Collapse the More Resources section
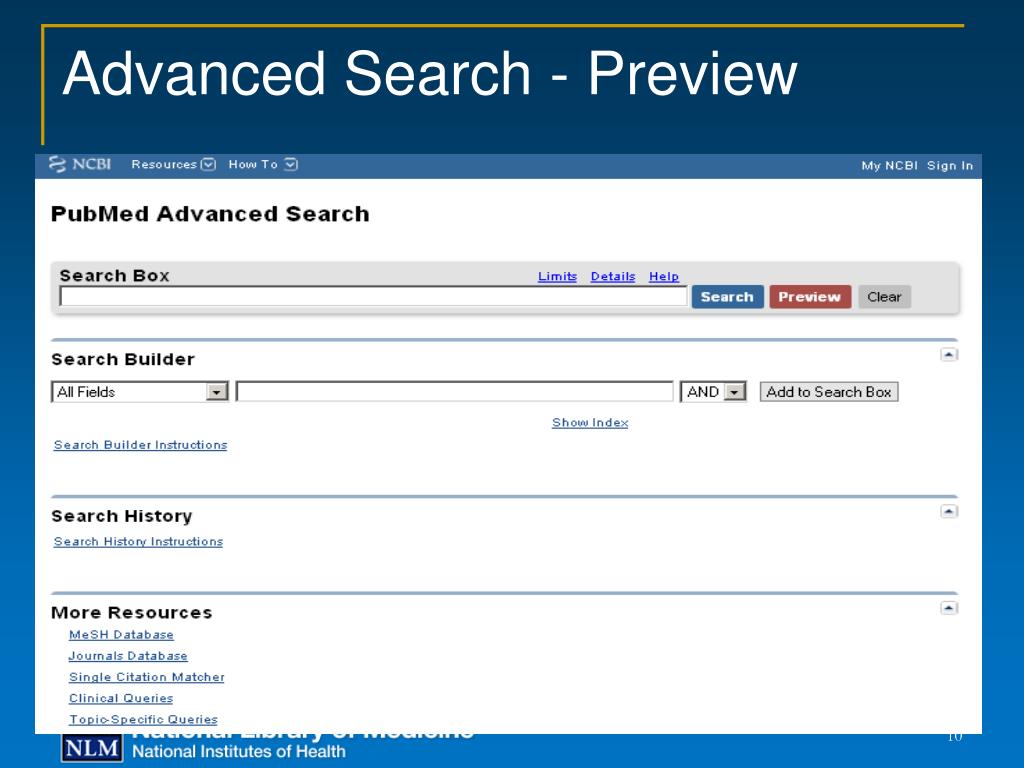The image size is (1024, 768). 949,608
